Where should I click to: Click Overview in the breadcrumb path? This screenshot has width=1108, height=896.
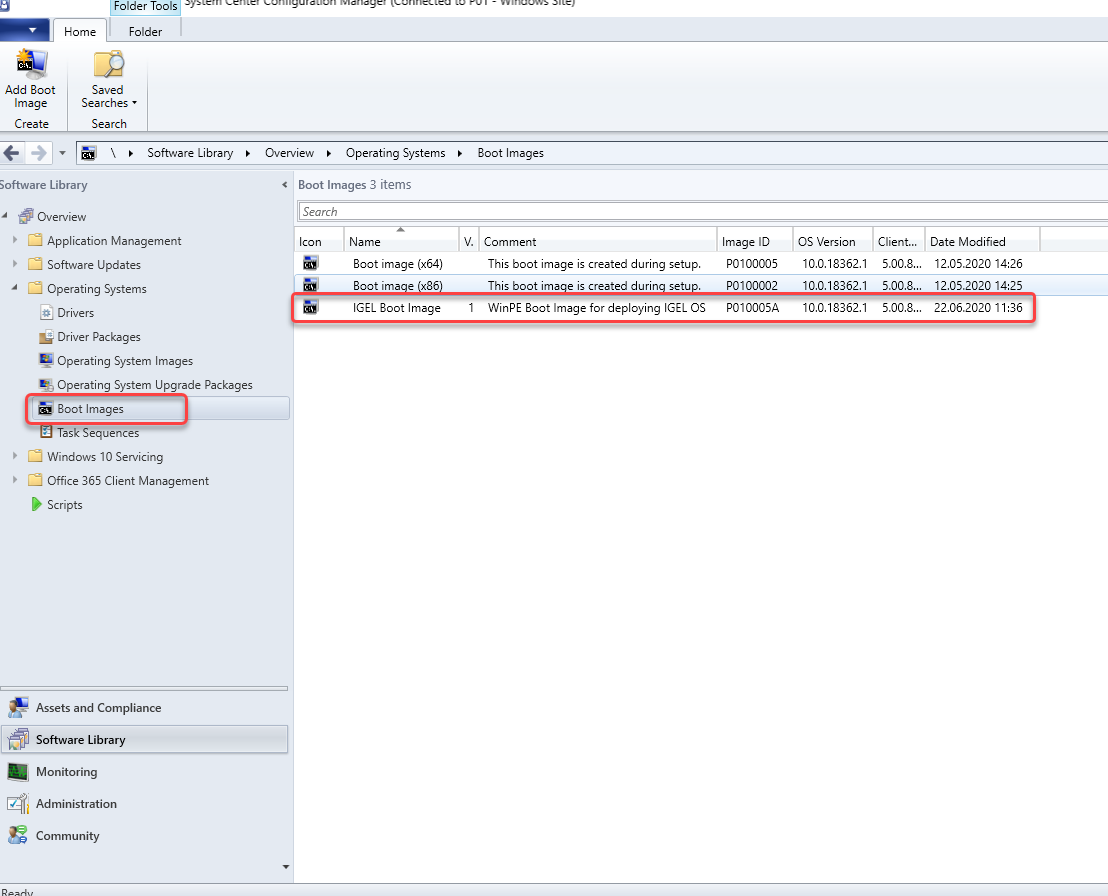289,153
